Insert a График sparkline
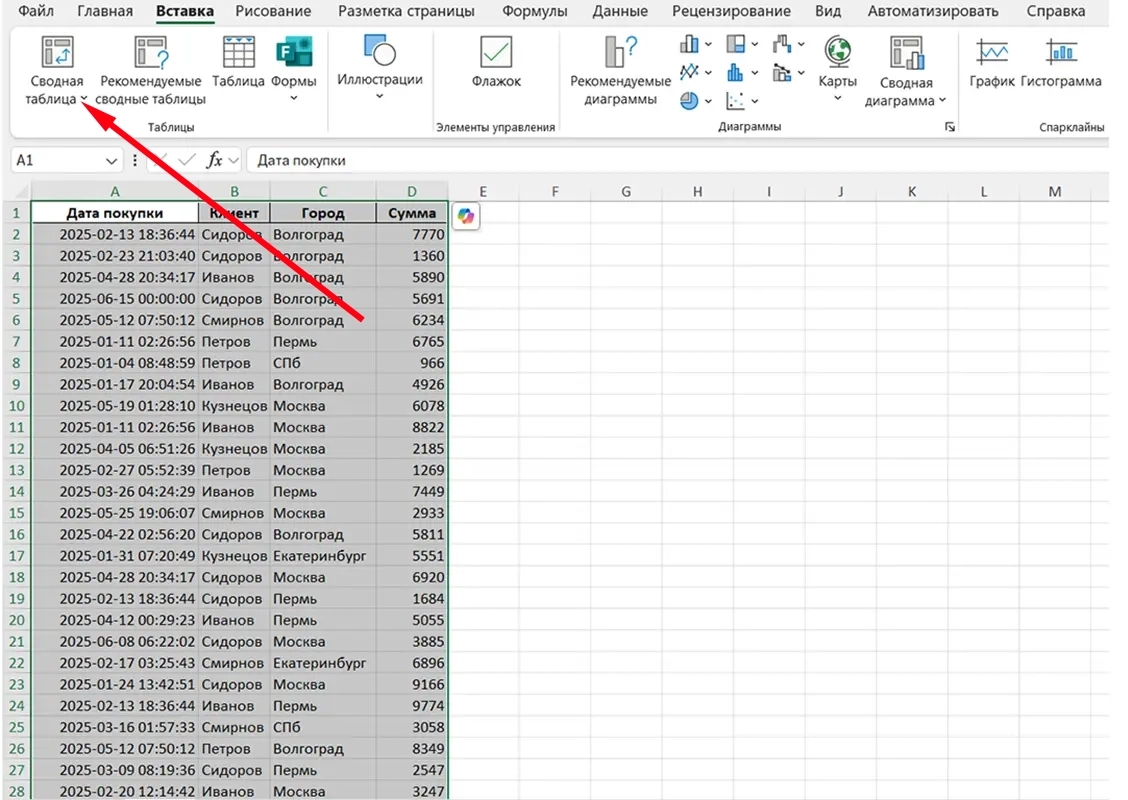1128x800 pixels. pos(992,53)
